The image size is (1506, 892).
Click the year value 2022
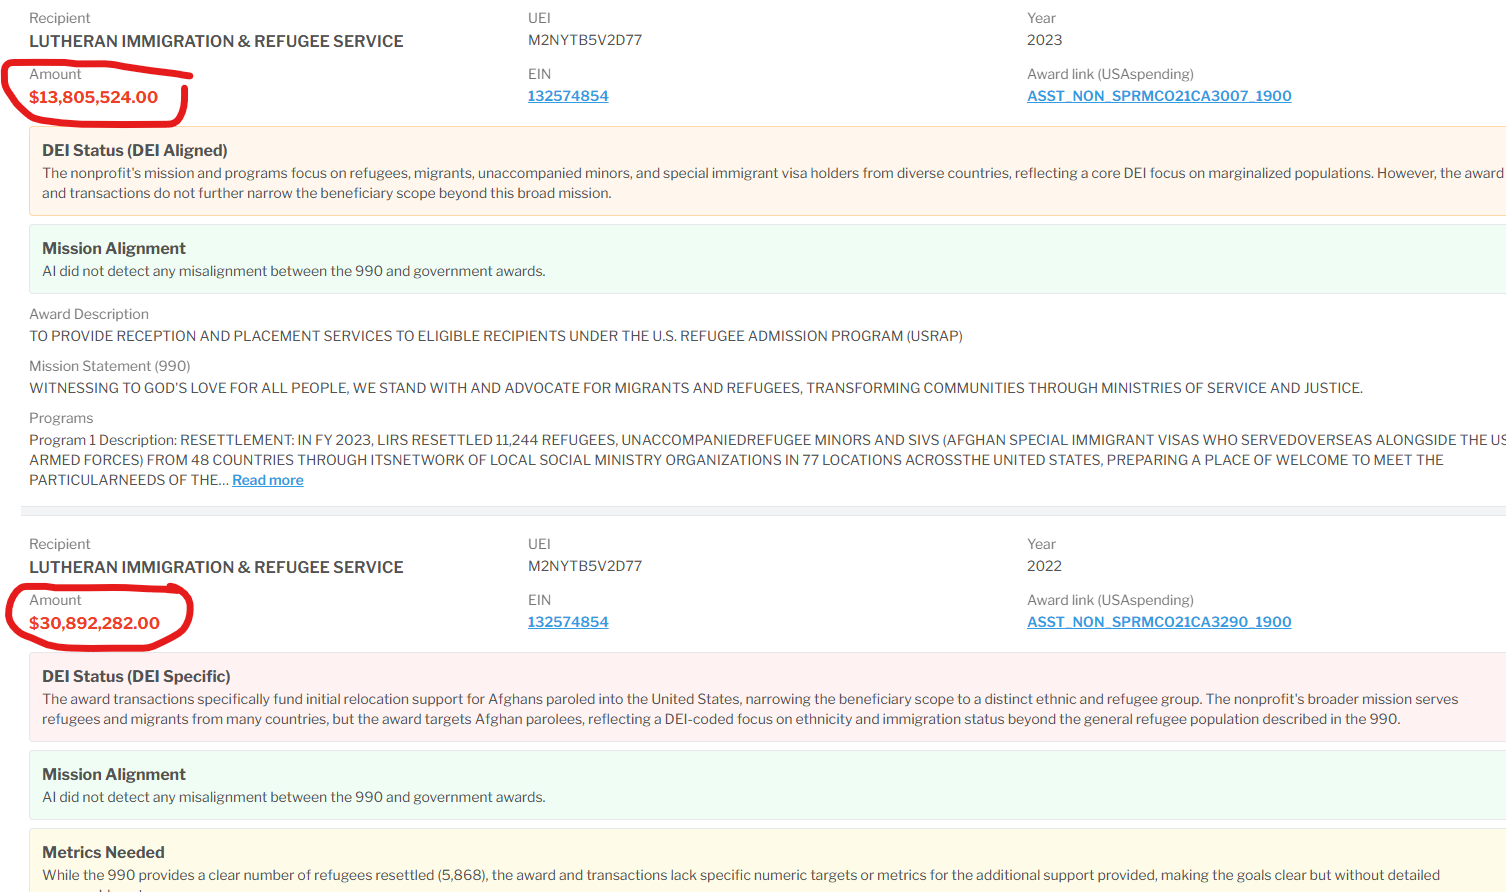click(1044, 566)
